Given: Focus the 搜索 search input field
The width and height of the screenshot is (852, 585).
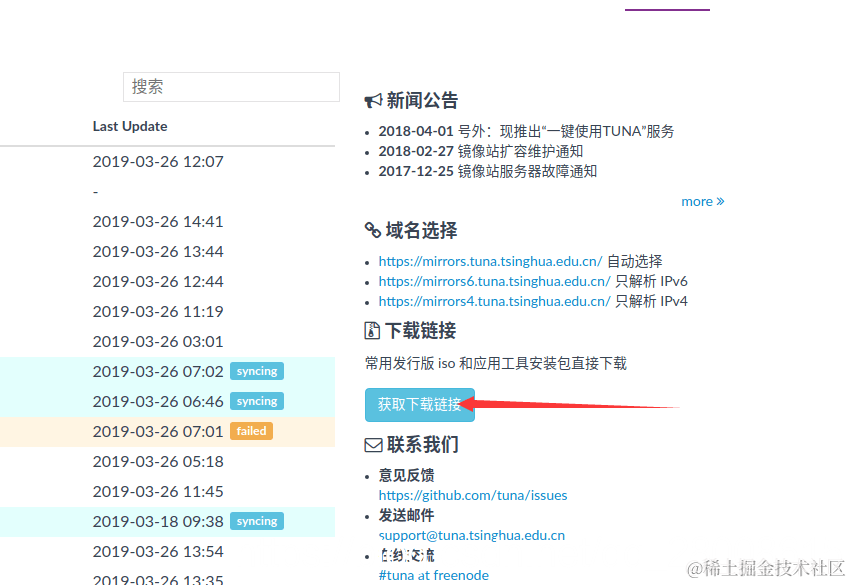Looking at the screenshot, I should point(231,87).
